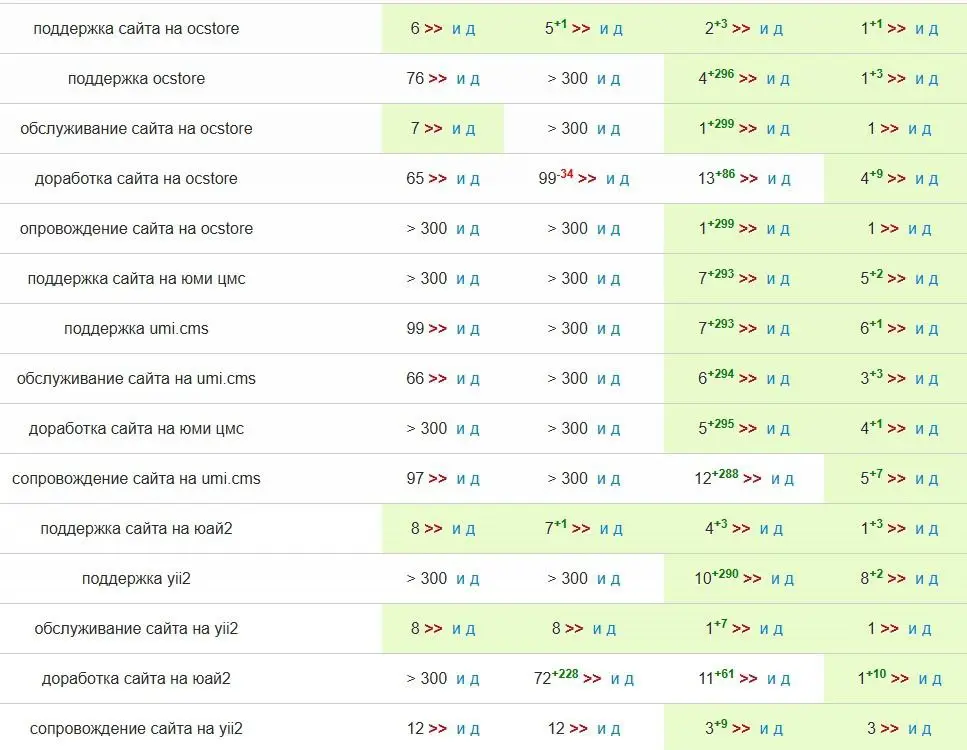The height and width of the screenshot is (750, 967).
Task: Open 'д' link after 1+10 value
Action: [x=937, y=679]
